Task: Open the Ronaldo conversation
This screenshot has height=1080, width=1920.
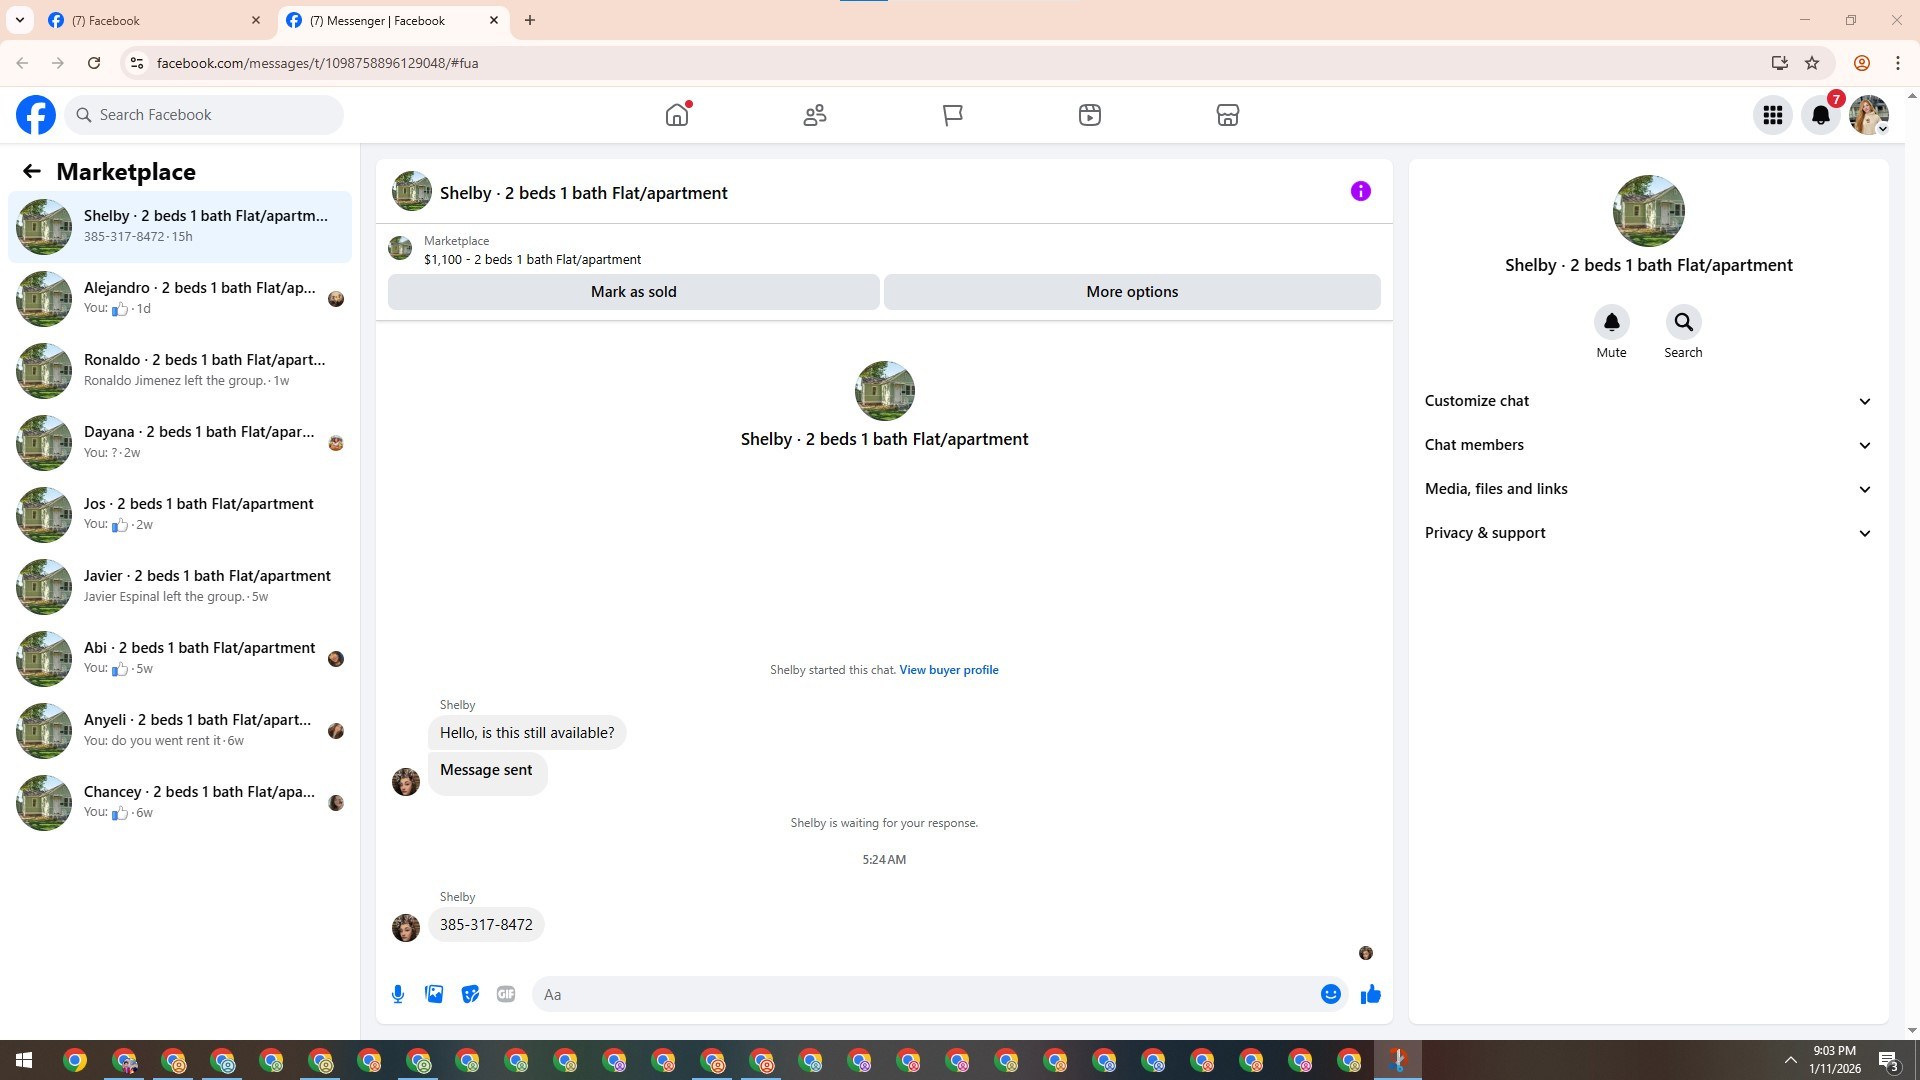Action: pos(180,371)
